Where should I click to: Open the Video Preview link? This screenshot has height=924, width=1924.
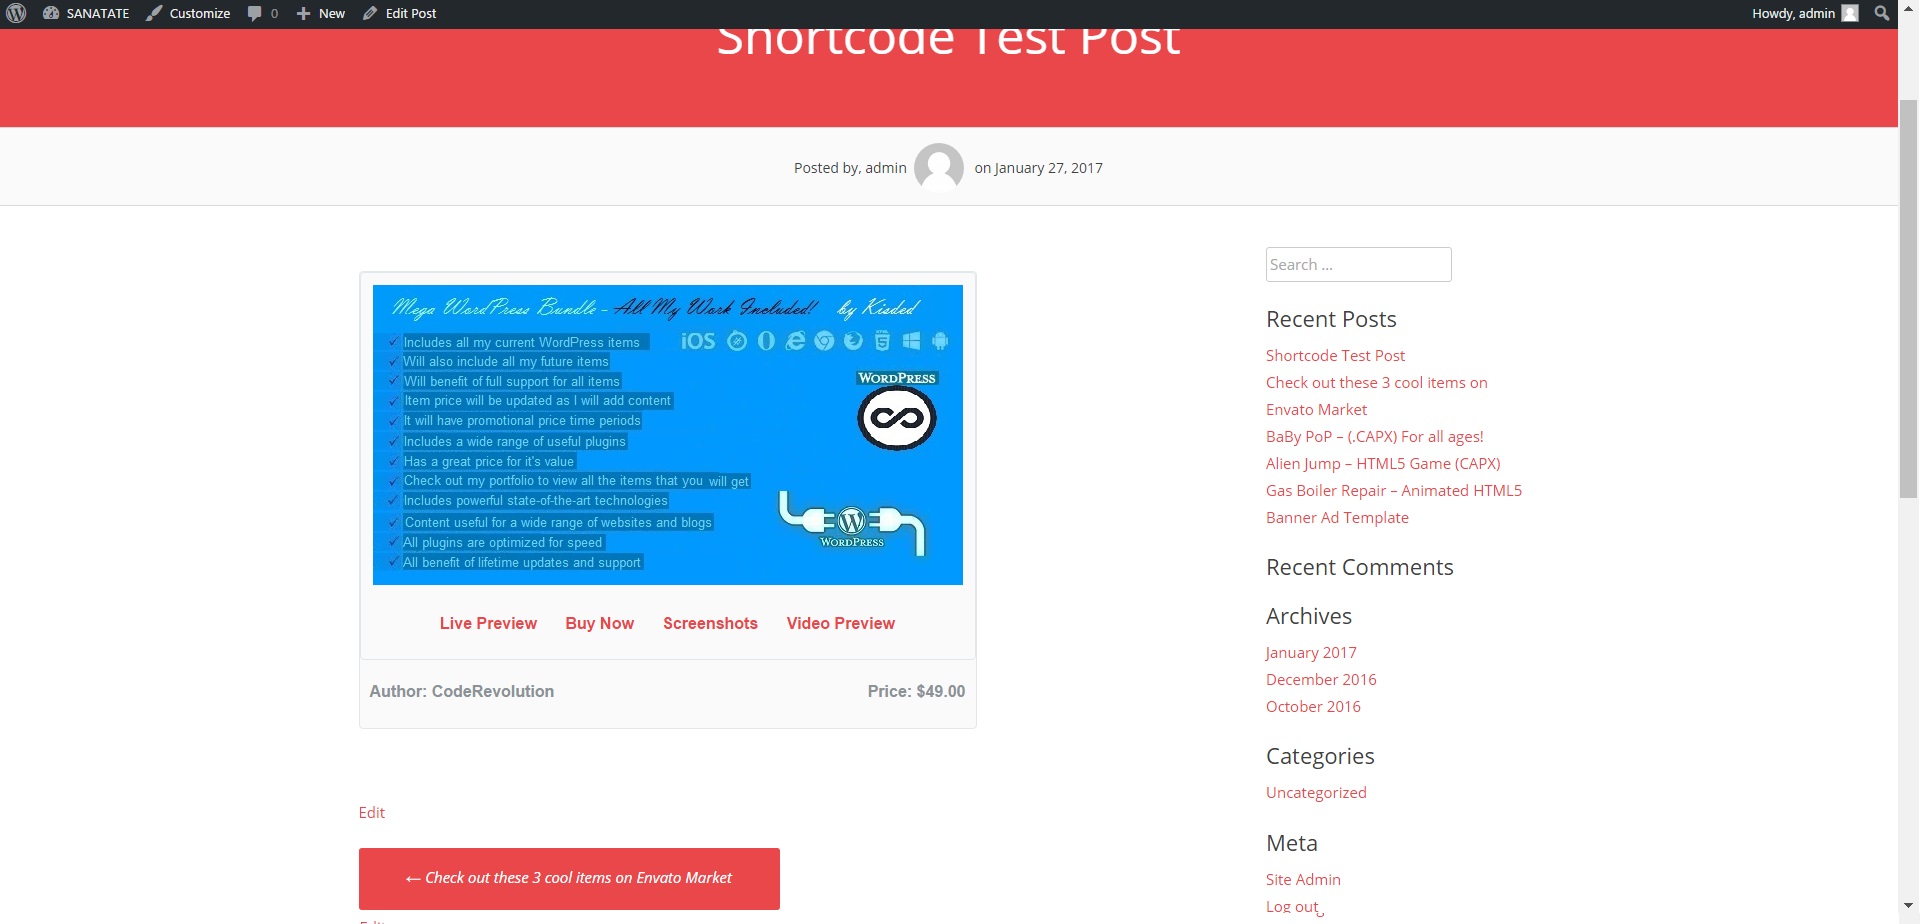pos(841,623)
